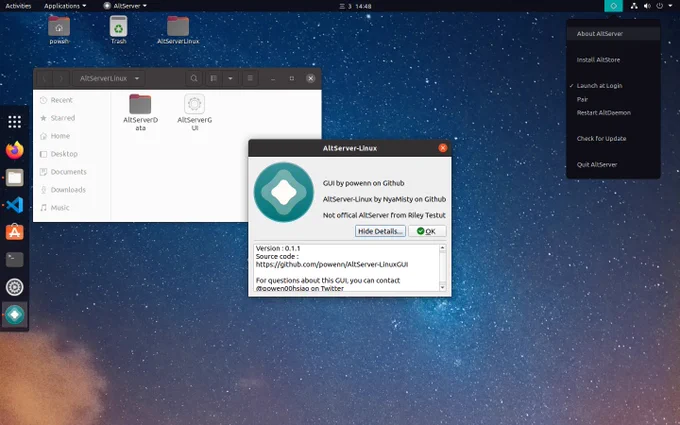Select the AltServerLinux desktop folder

click(178, 30)
